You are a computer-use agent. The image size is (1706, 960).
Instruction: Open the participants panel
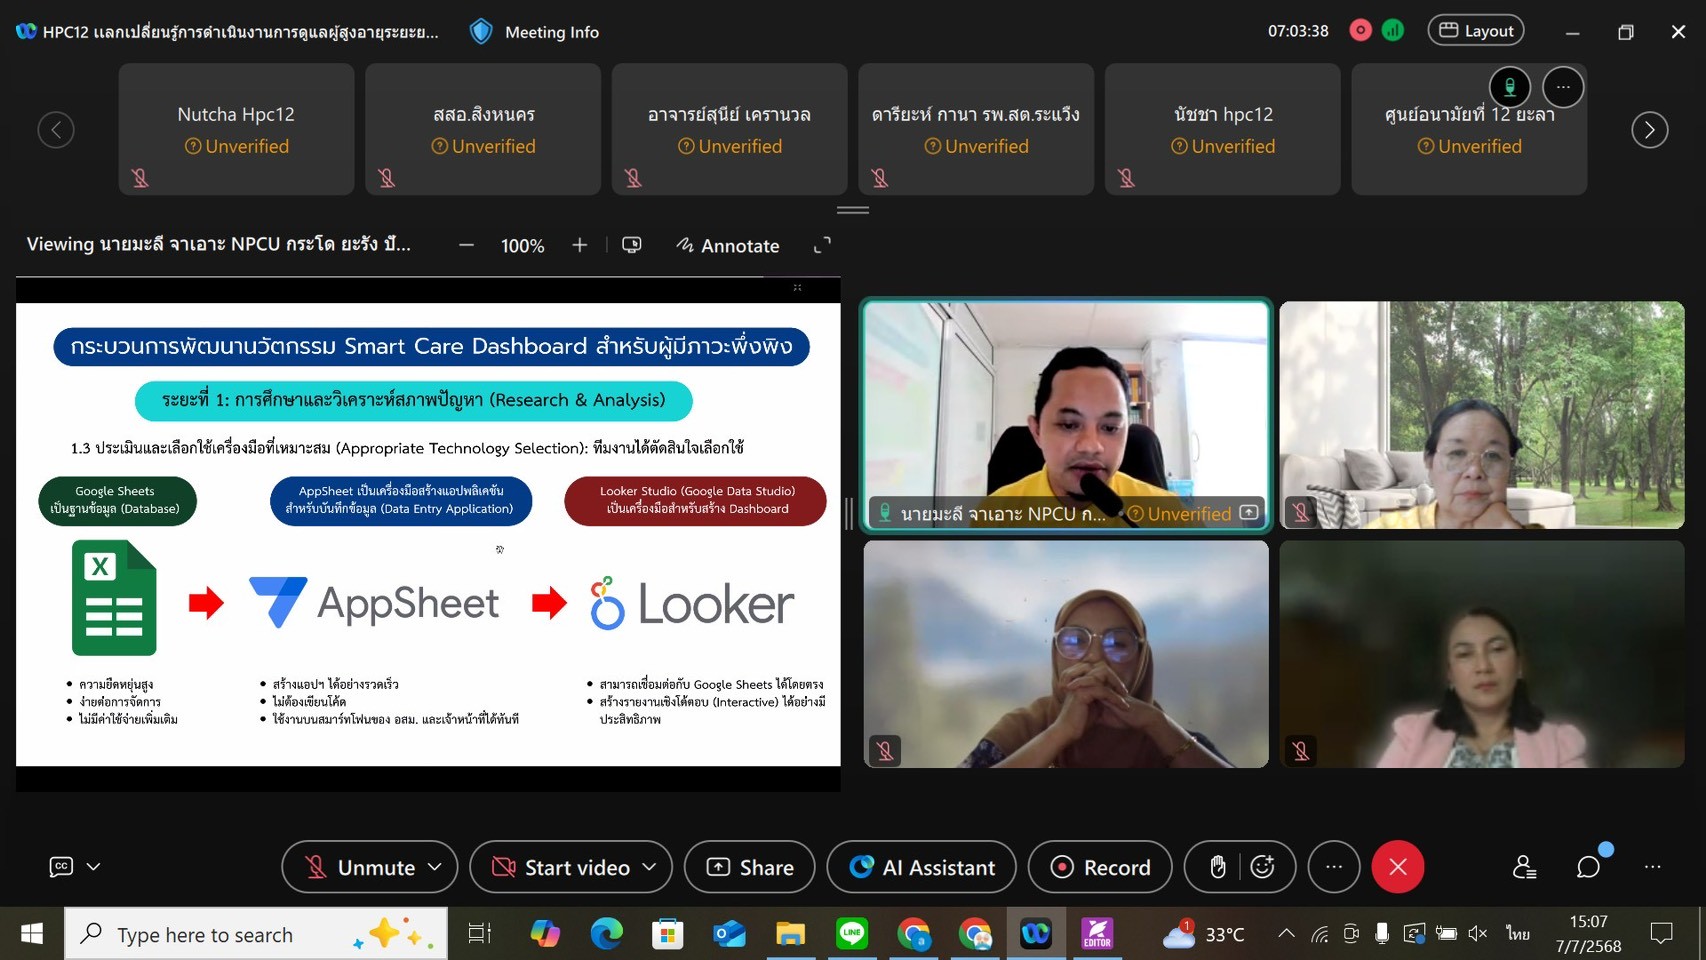1524,867
